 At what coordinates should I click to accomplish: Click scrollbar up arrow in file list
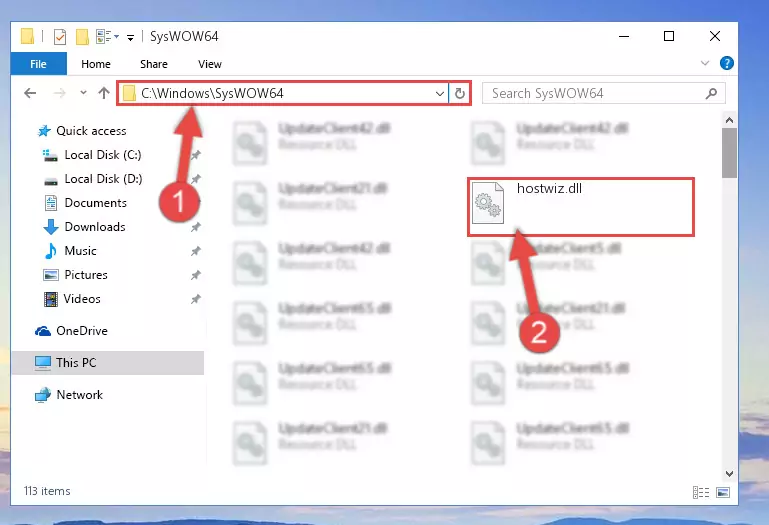coord(729,120)
